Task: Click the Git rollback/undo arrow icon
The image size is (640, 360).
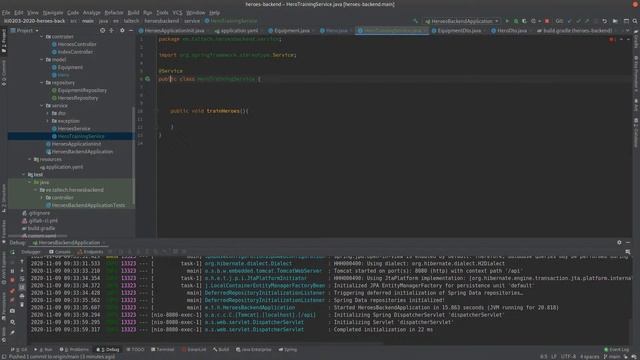Action: pyautogui.click(x=604, y=21)
